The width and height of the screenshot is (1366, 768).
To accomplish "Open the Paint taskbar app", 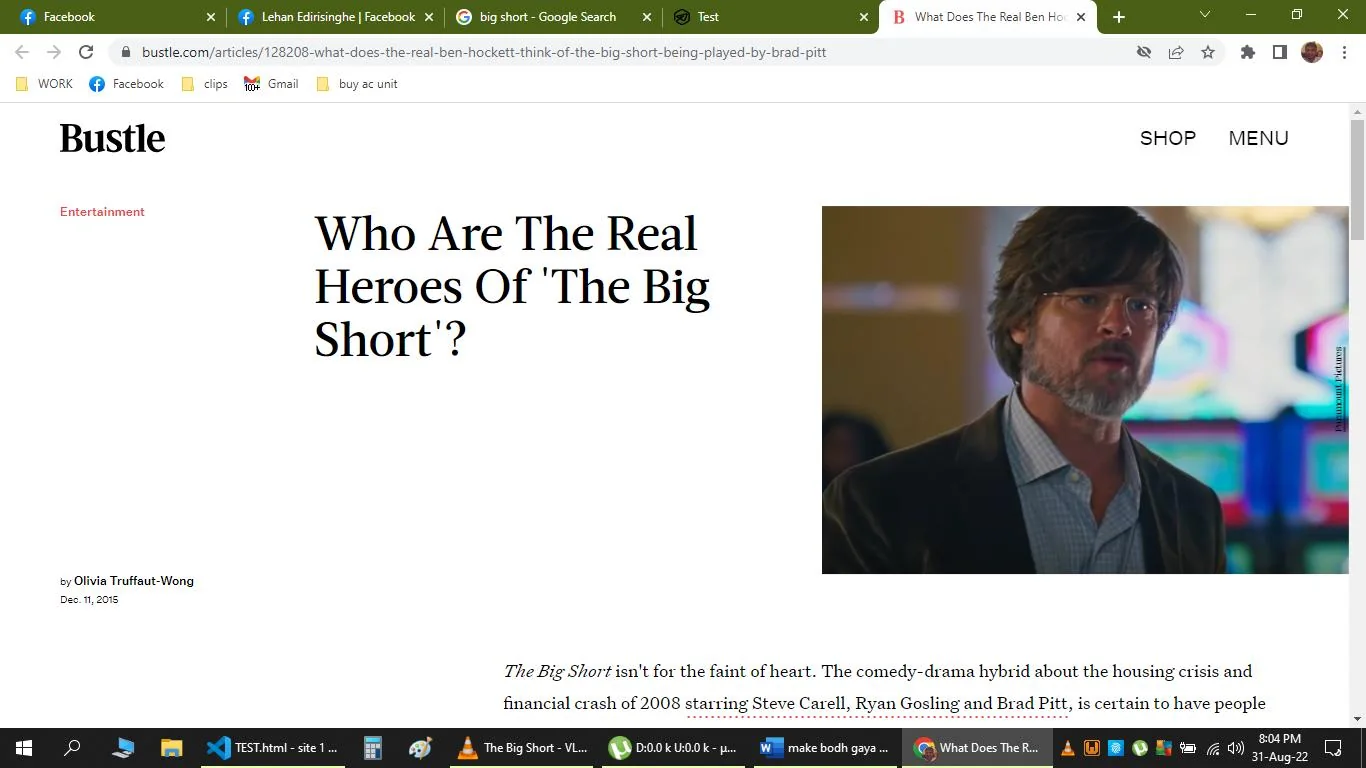I will (x=421, y=748).
